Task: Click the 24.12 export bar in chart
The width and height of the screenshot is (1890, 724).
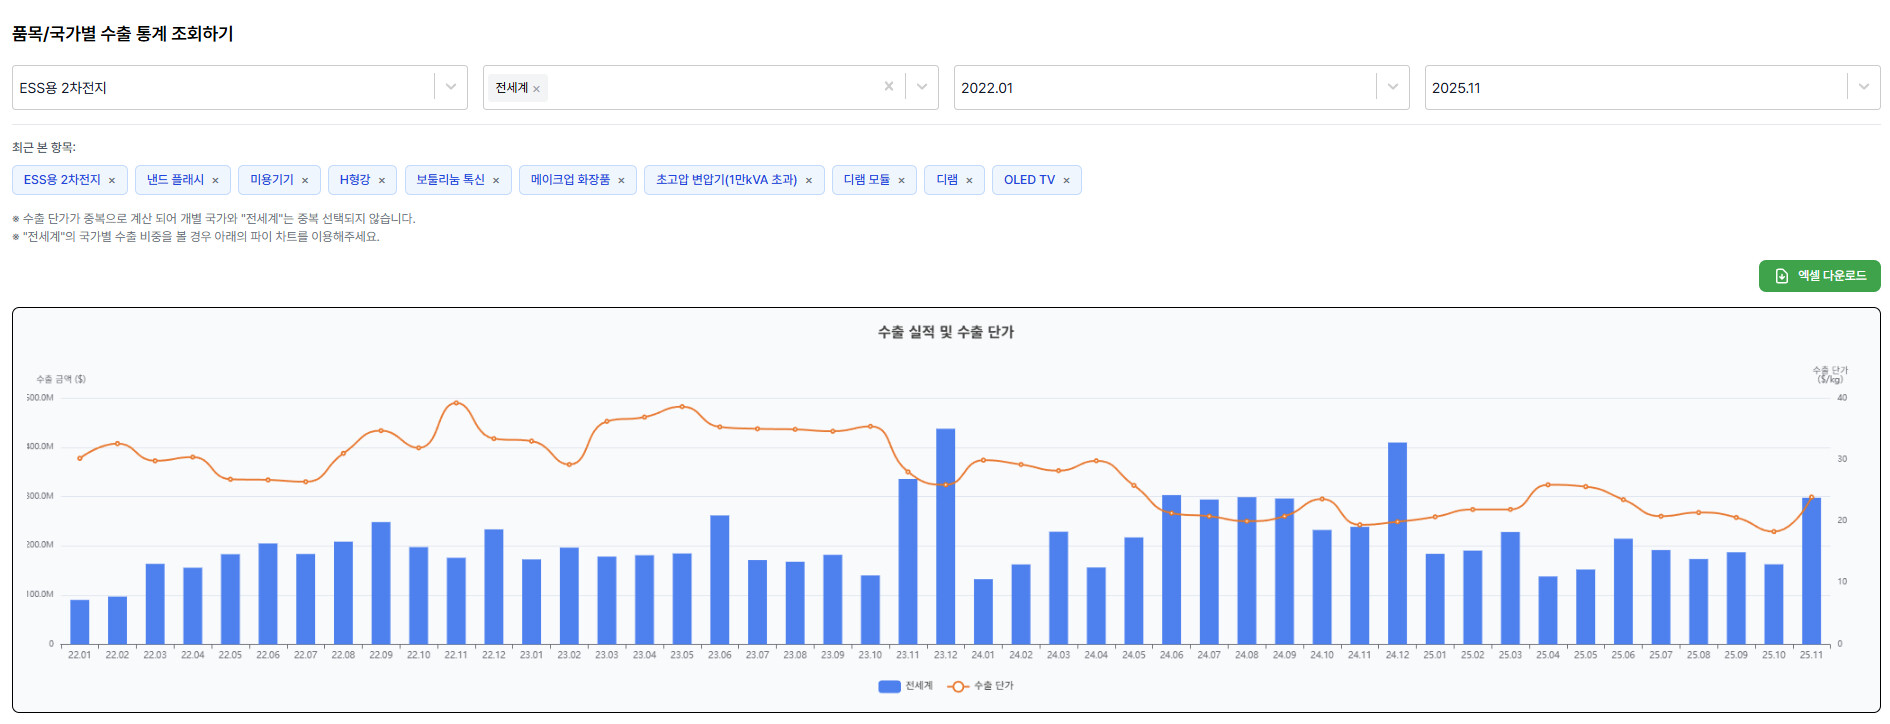Action: pyautogui.click(x=1397, y=543)
